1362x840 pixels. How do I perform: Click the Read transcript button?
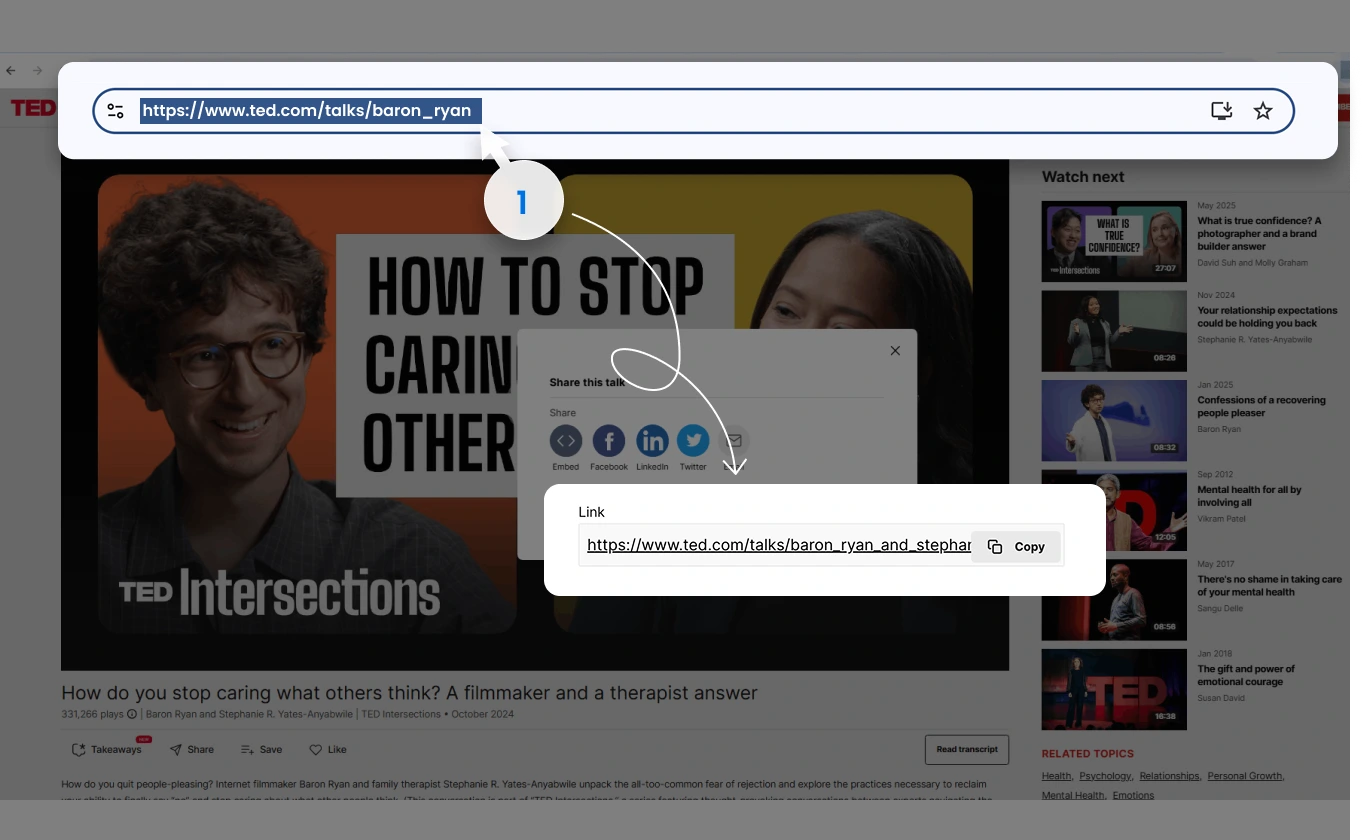tap(967, 749)
